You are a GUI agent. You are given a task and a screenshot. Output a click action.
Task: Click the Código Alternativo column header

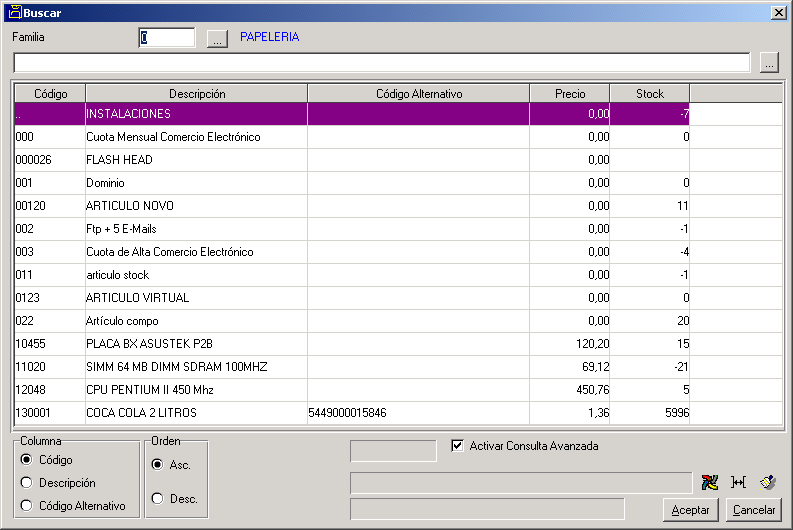[x=419, y=94]
